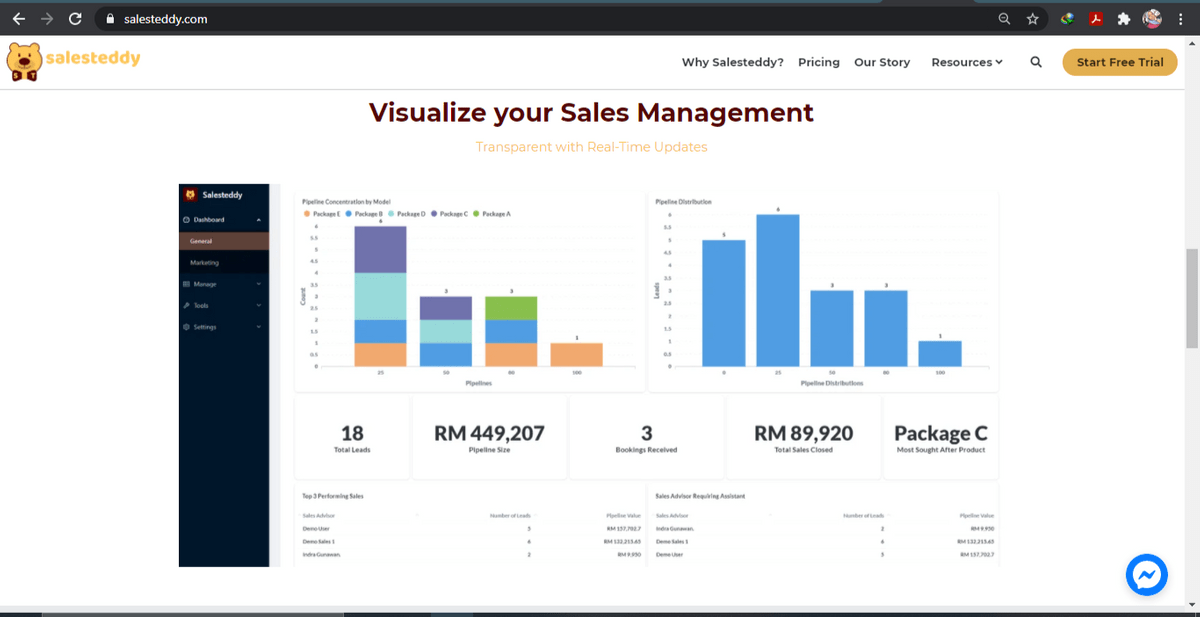Click the Start Free Trial button
Image resolution: width=1200 pixels, height=617 pixels.
coord(1120,62)
